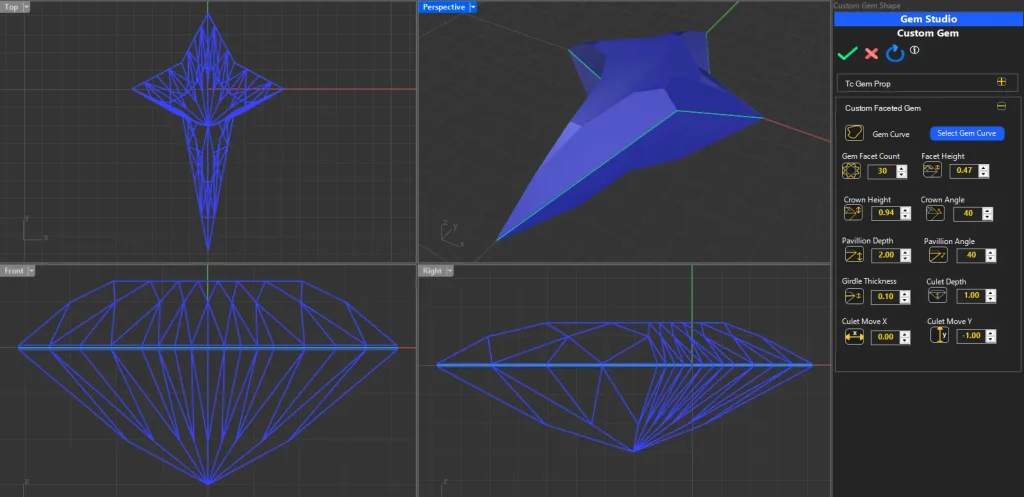
Task: Click the Crown Height icon
Action: click(x=853, y=213)
